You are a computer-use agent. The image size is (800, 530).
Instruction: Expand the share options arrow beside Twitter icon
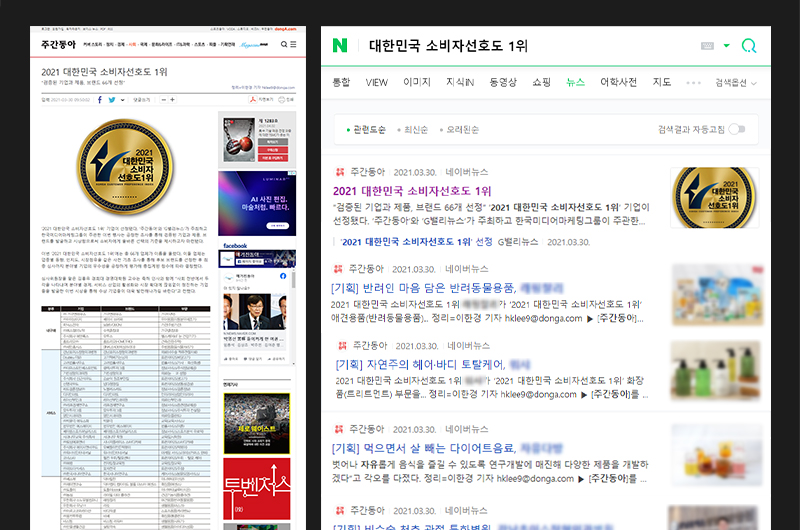coord(122,100)
